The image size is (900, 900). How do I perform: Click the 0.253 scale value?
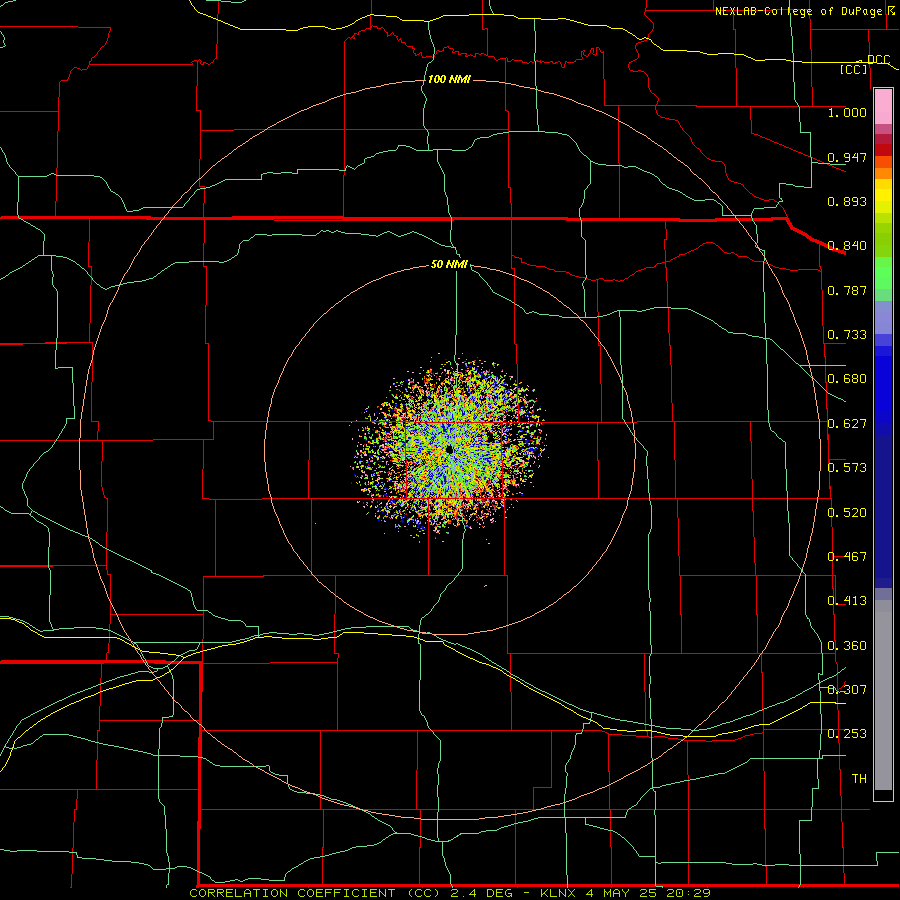[x=847, y=734]
